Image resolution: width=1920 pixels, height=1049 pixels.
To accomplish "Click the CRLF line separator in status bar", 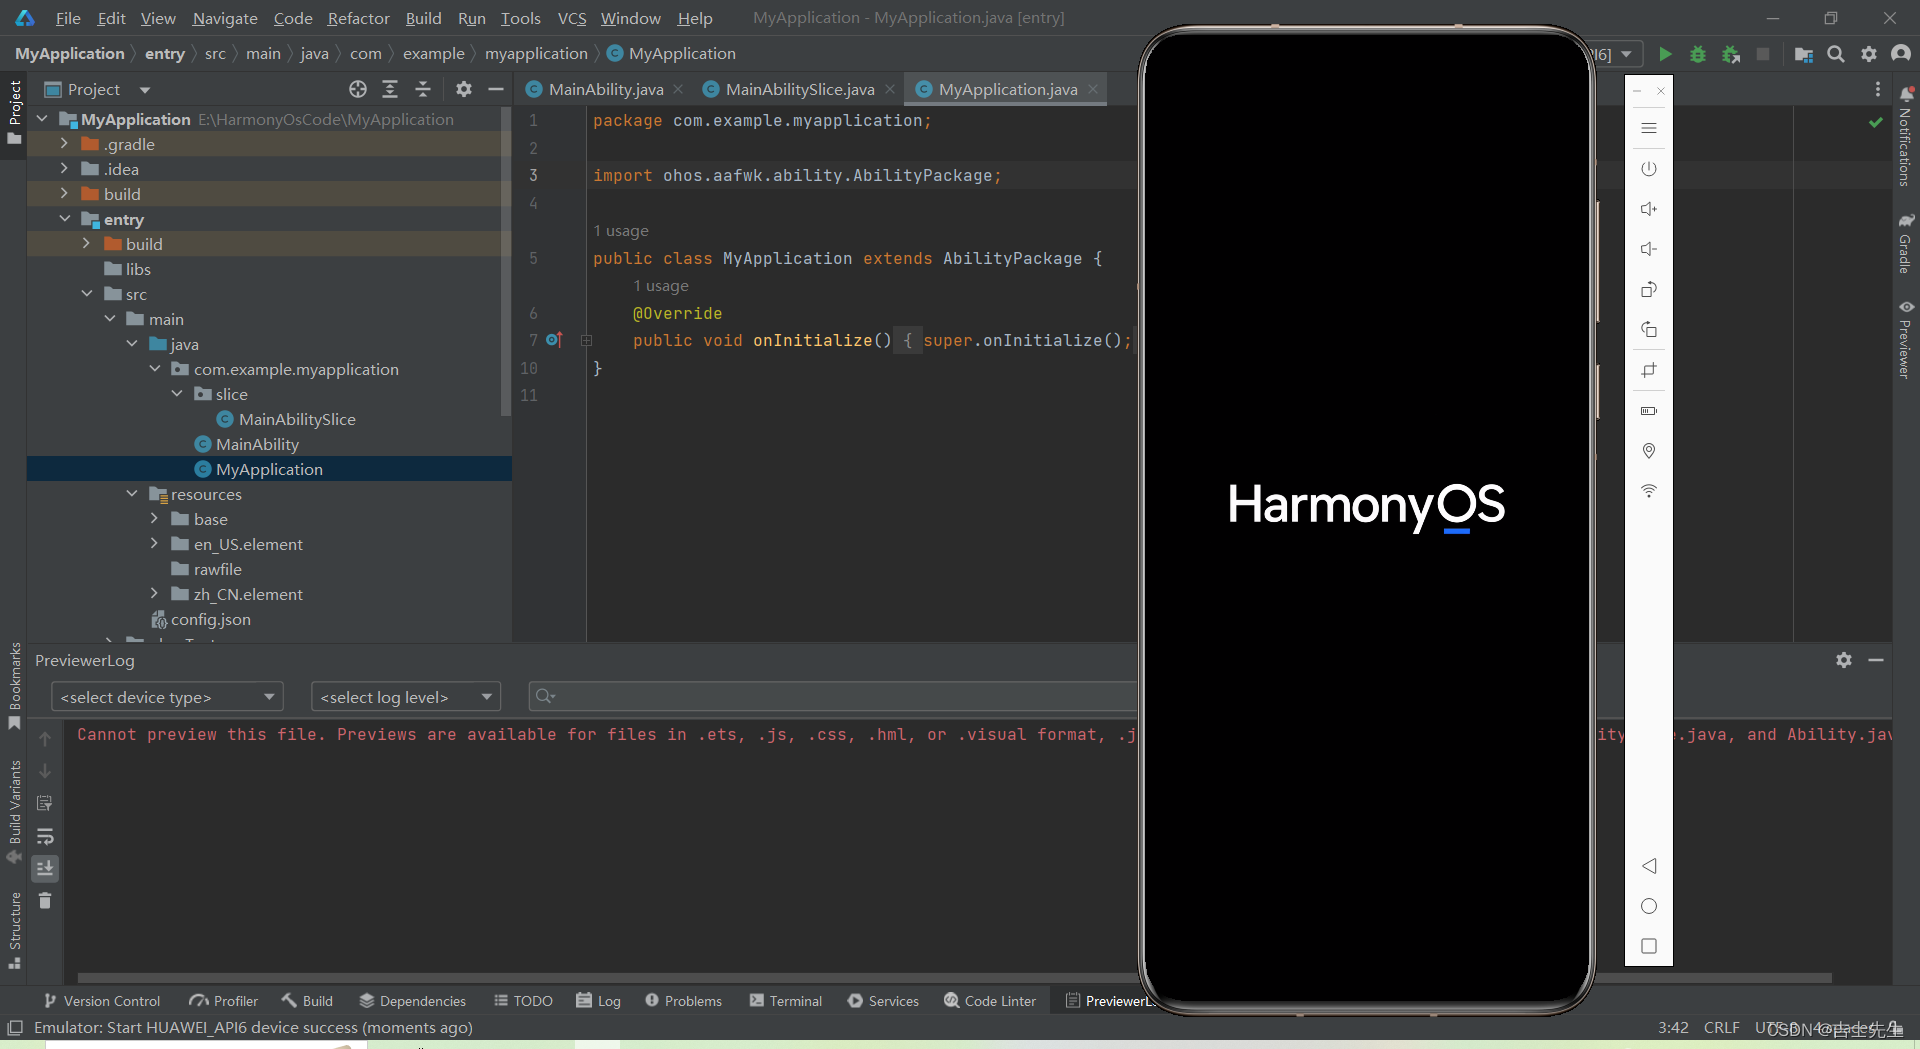I will [x=1722, y=1028].
